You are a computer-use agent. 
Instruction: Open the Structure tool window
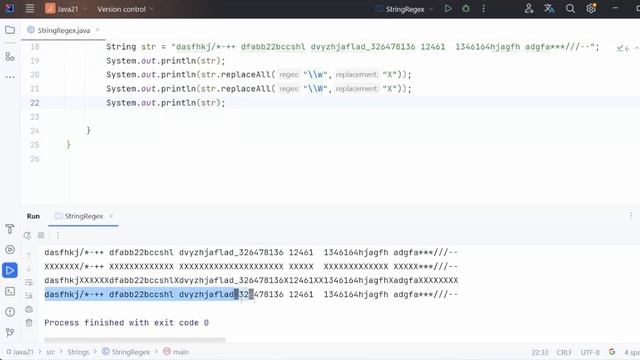point(10,56)
